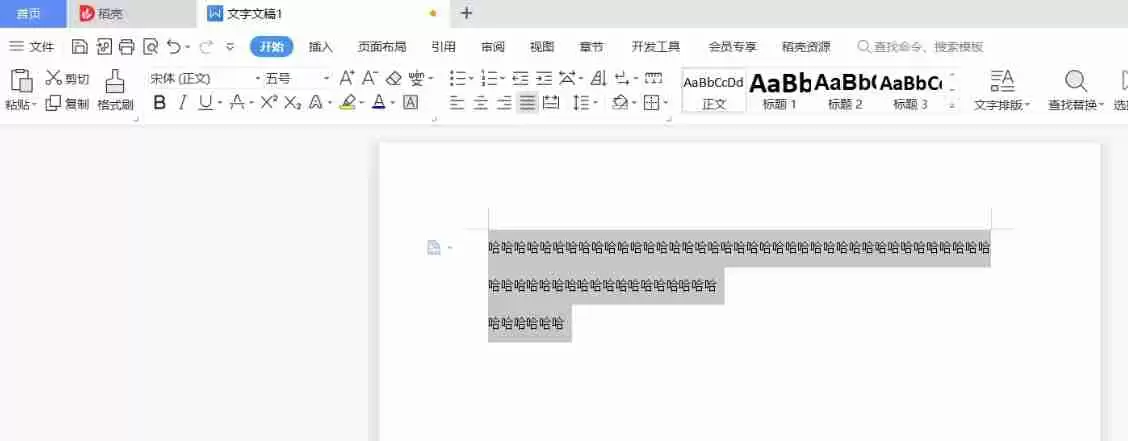Click the Save icon in the quick toolbar
Image resolution: width=1128 pixels, height=441 pixels.
point(80,47)
